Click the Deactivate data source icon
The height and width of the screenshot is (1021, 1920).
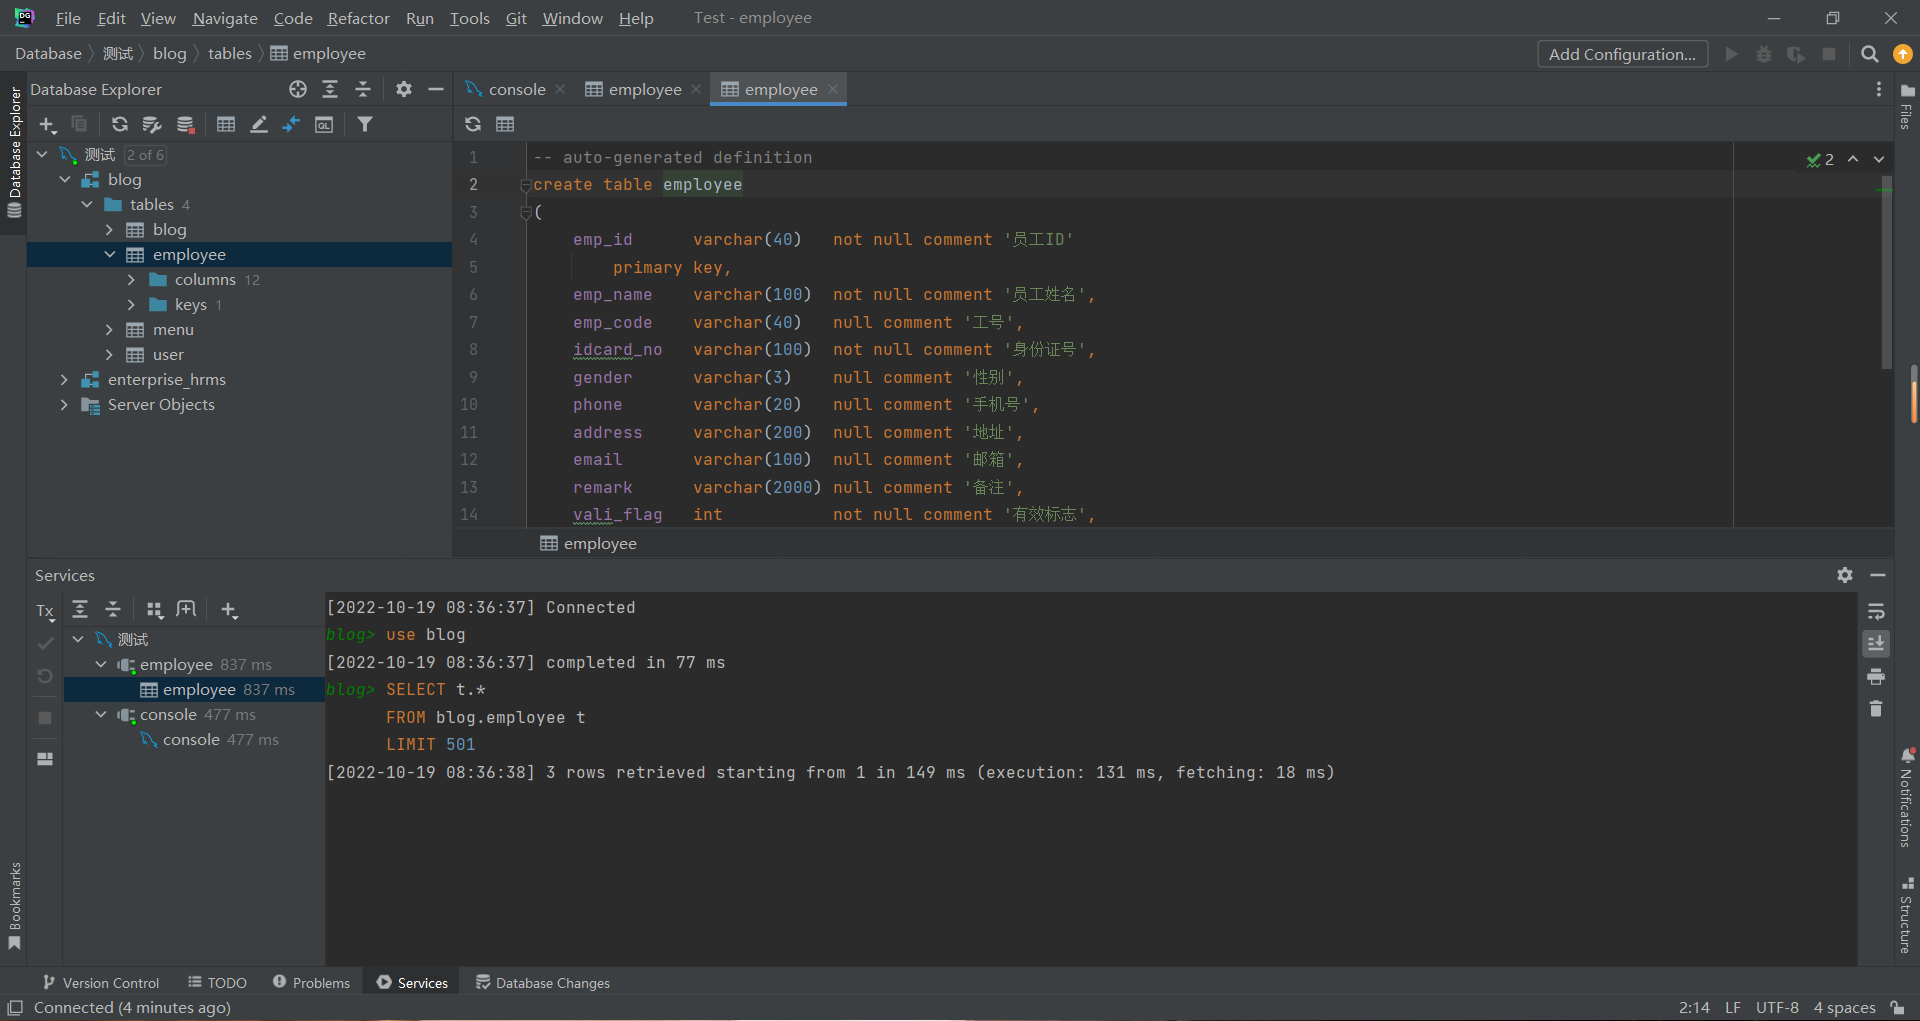coord(185,124)
